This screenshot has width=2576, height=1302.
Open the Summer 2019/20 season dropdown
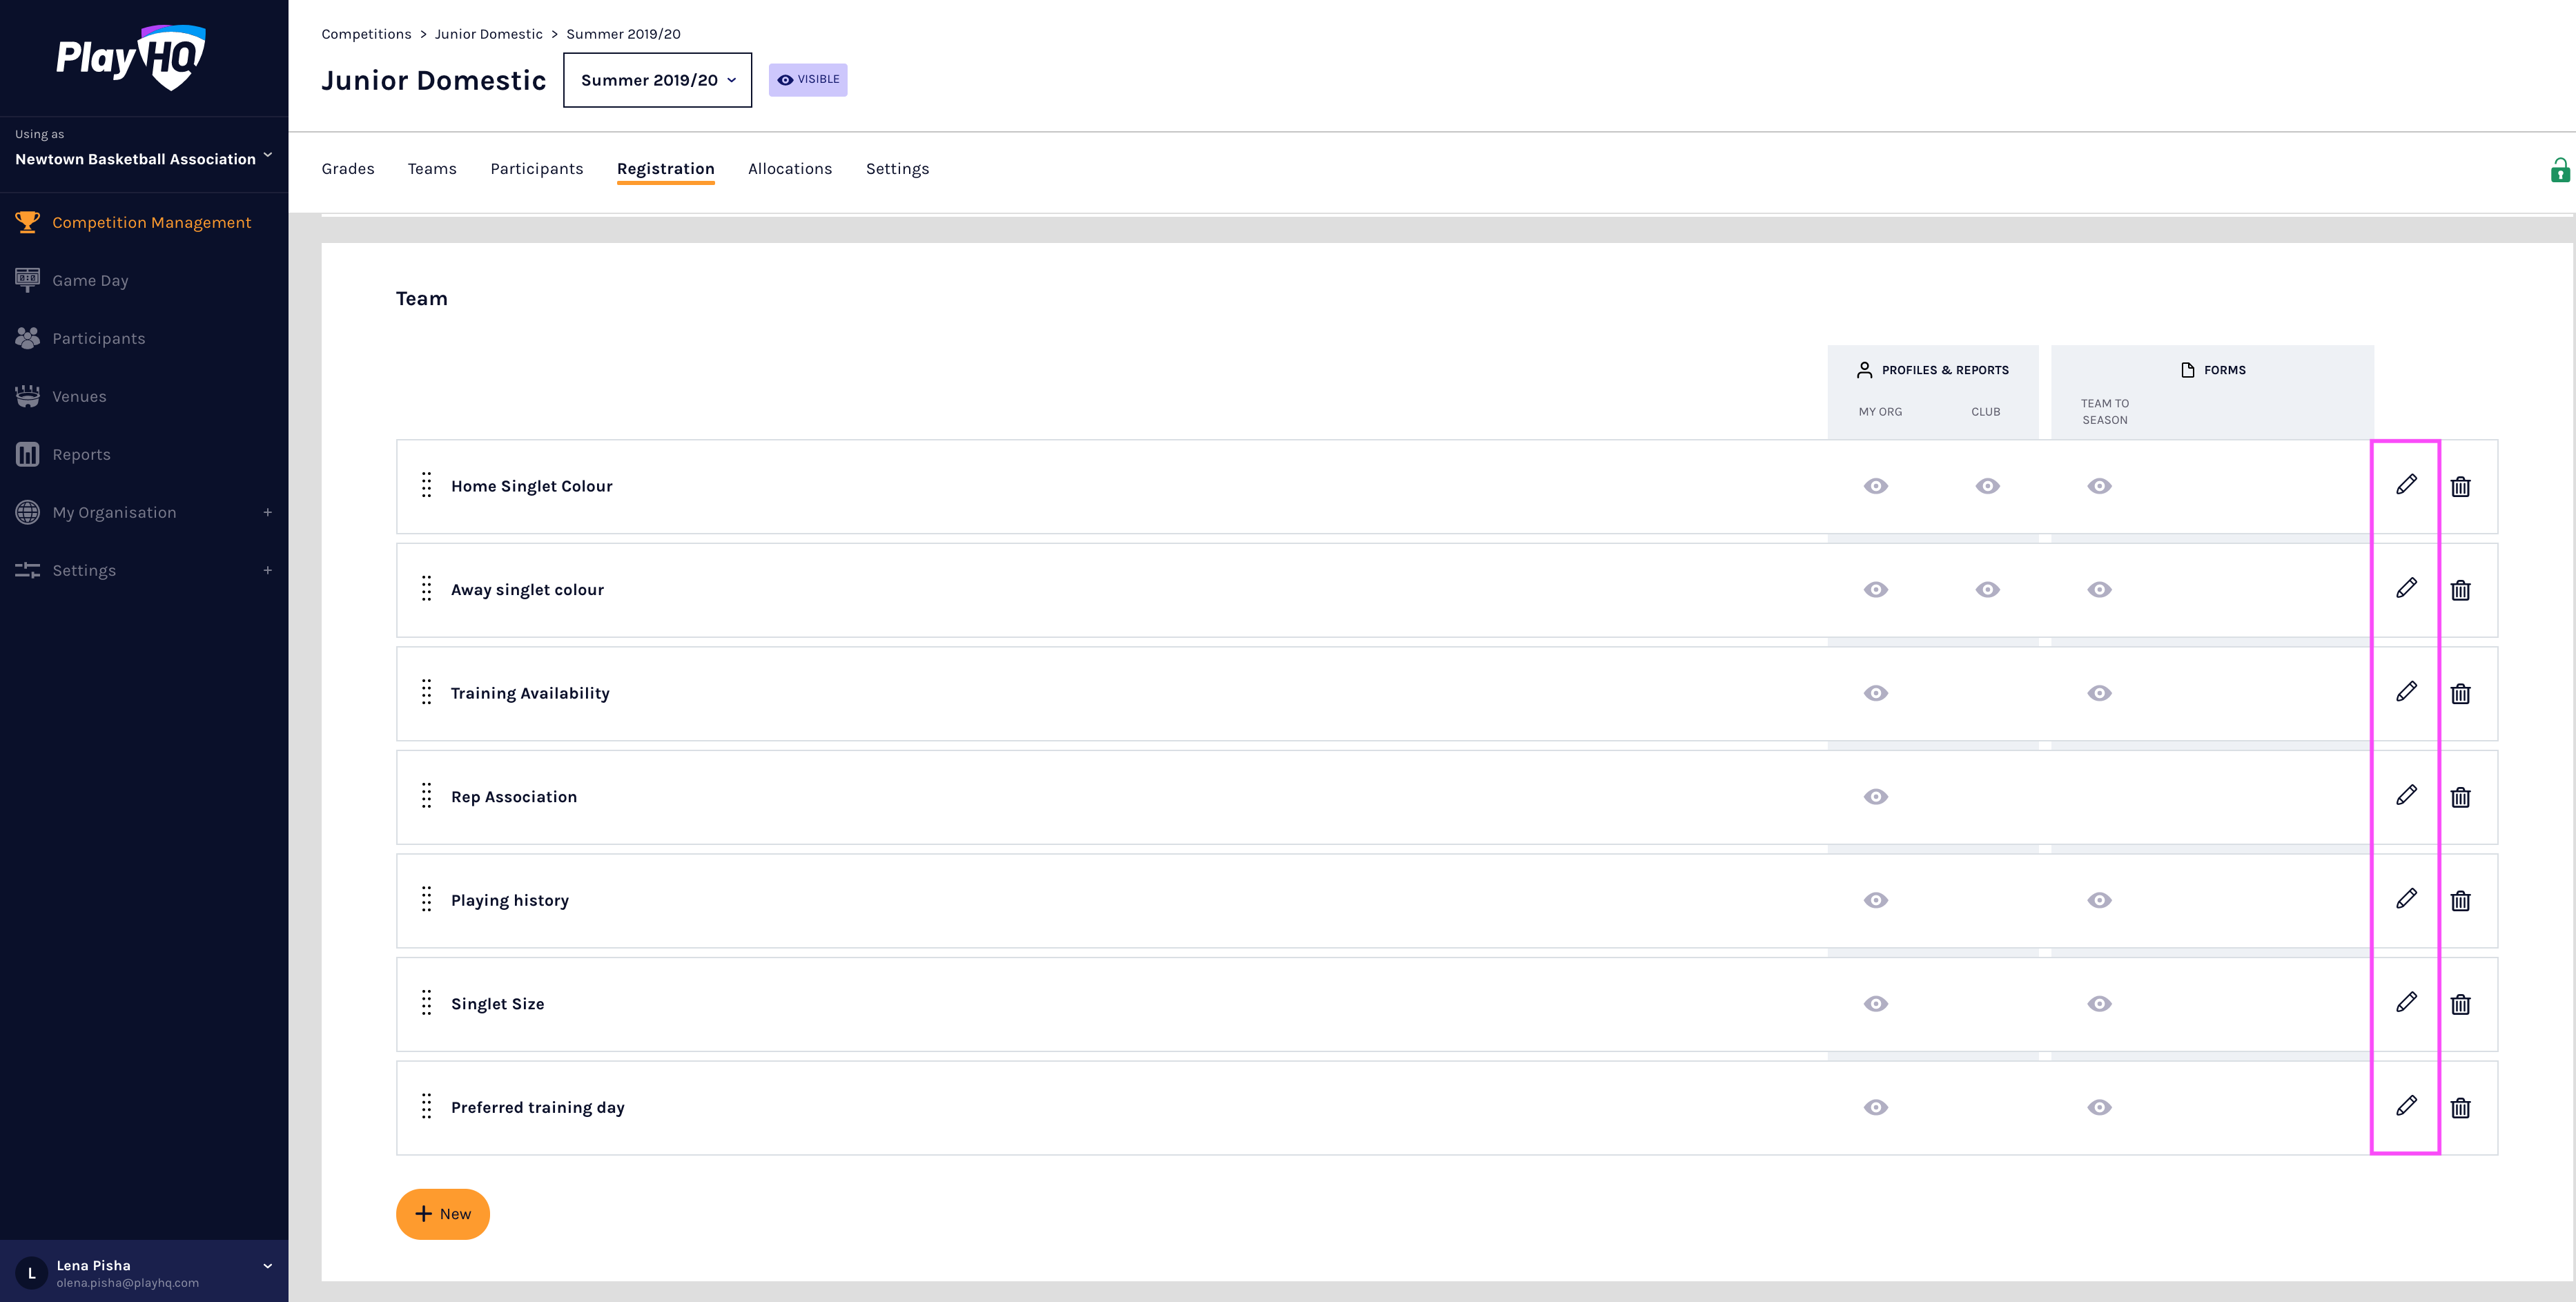point(657,80)
